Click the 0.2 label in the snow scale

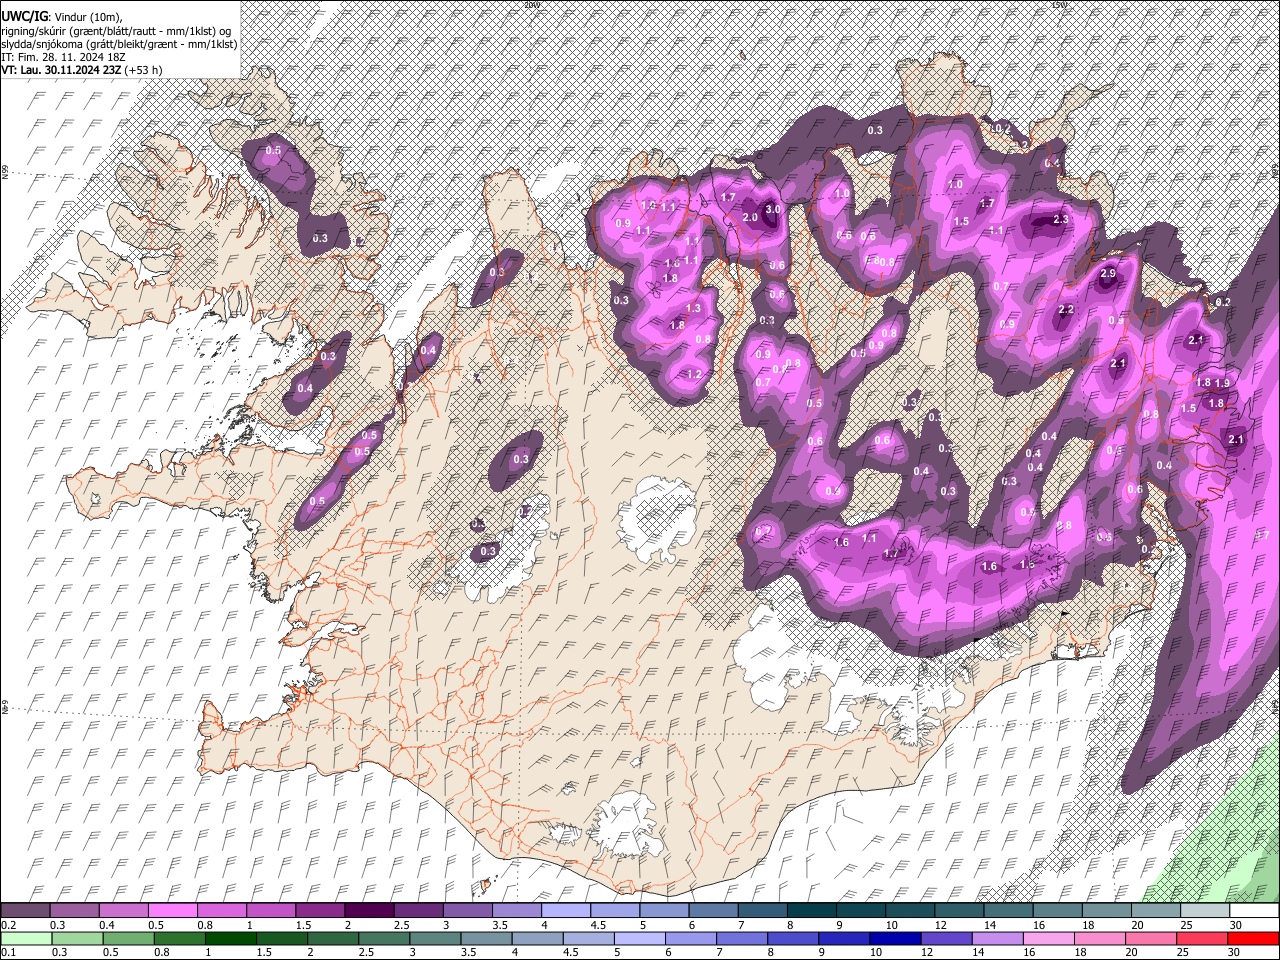[9, 925]
